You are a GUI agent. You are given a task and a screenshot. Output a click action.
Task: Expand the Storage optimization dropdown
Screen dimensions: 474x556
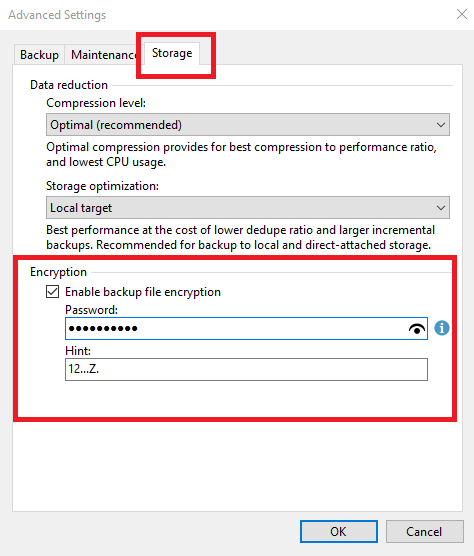248,207
